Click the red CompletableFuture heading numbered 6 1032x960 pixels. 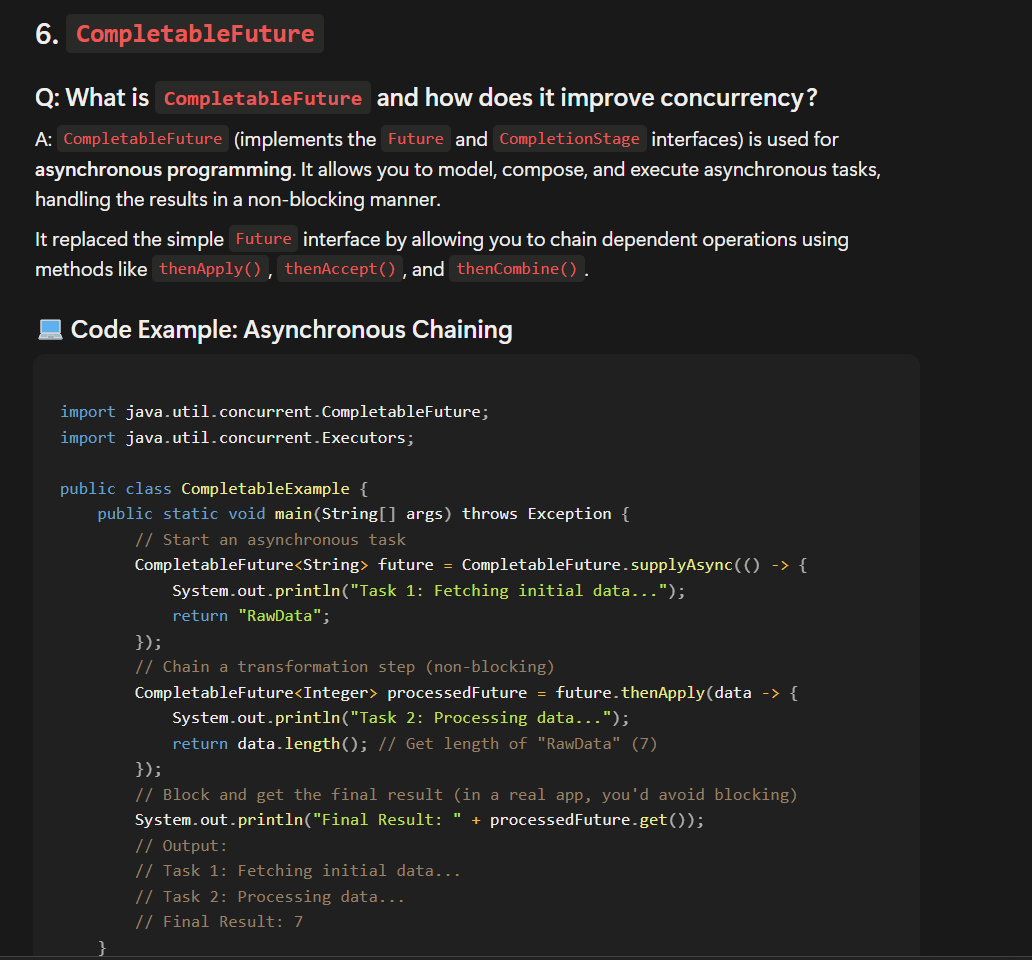(x=195, y=34)
